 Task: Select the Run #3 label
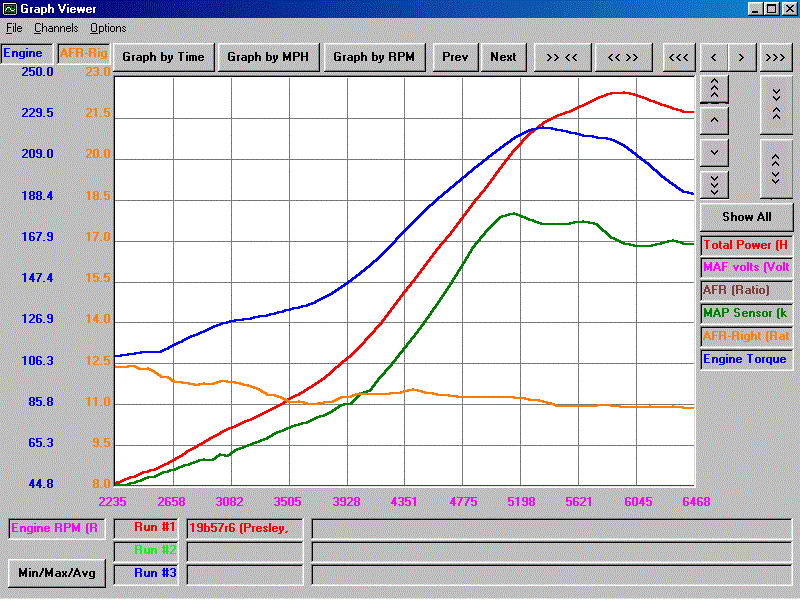[146, 574]
